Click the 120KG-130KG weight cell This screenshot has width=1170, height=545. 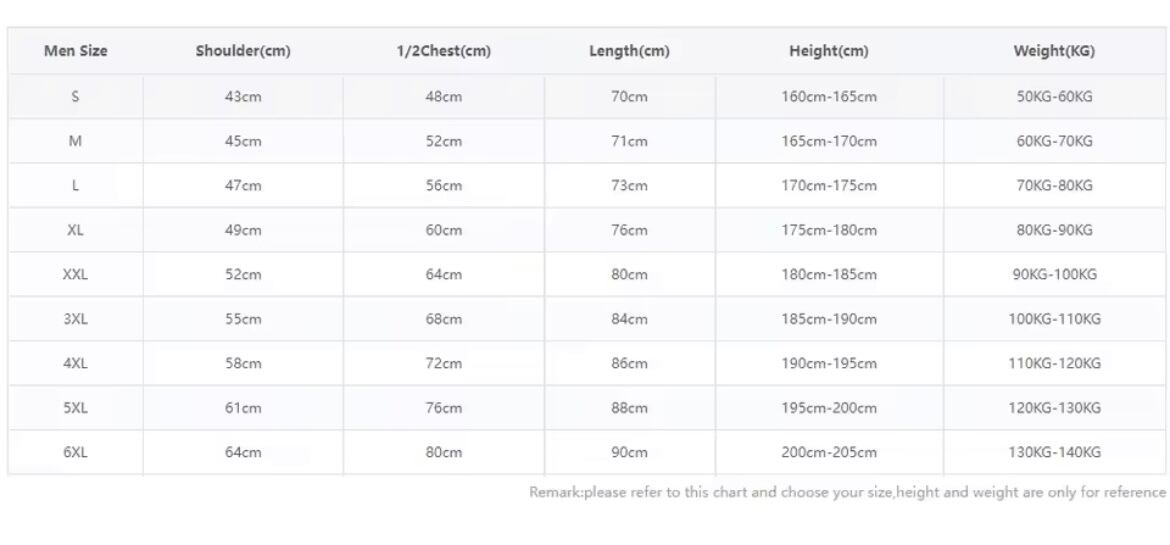pyautogui.click(x=1054, y=408)
